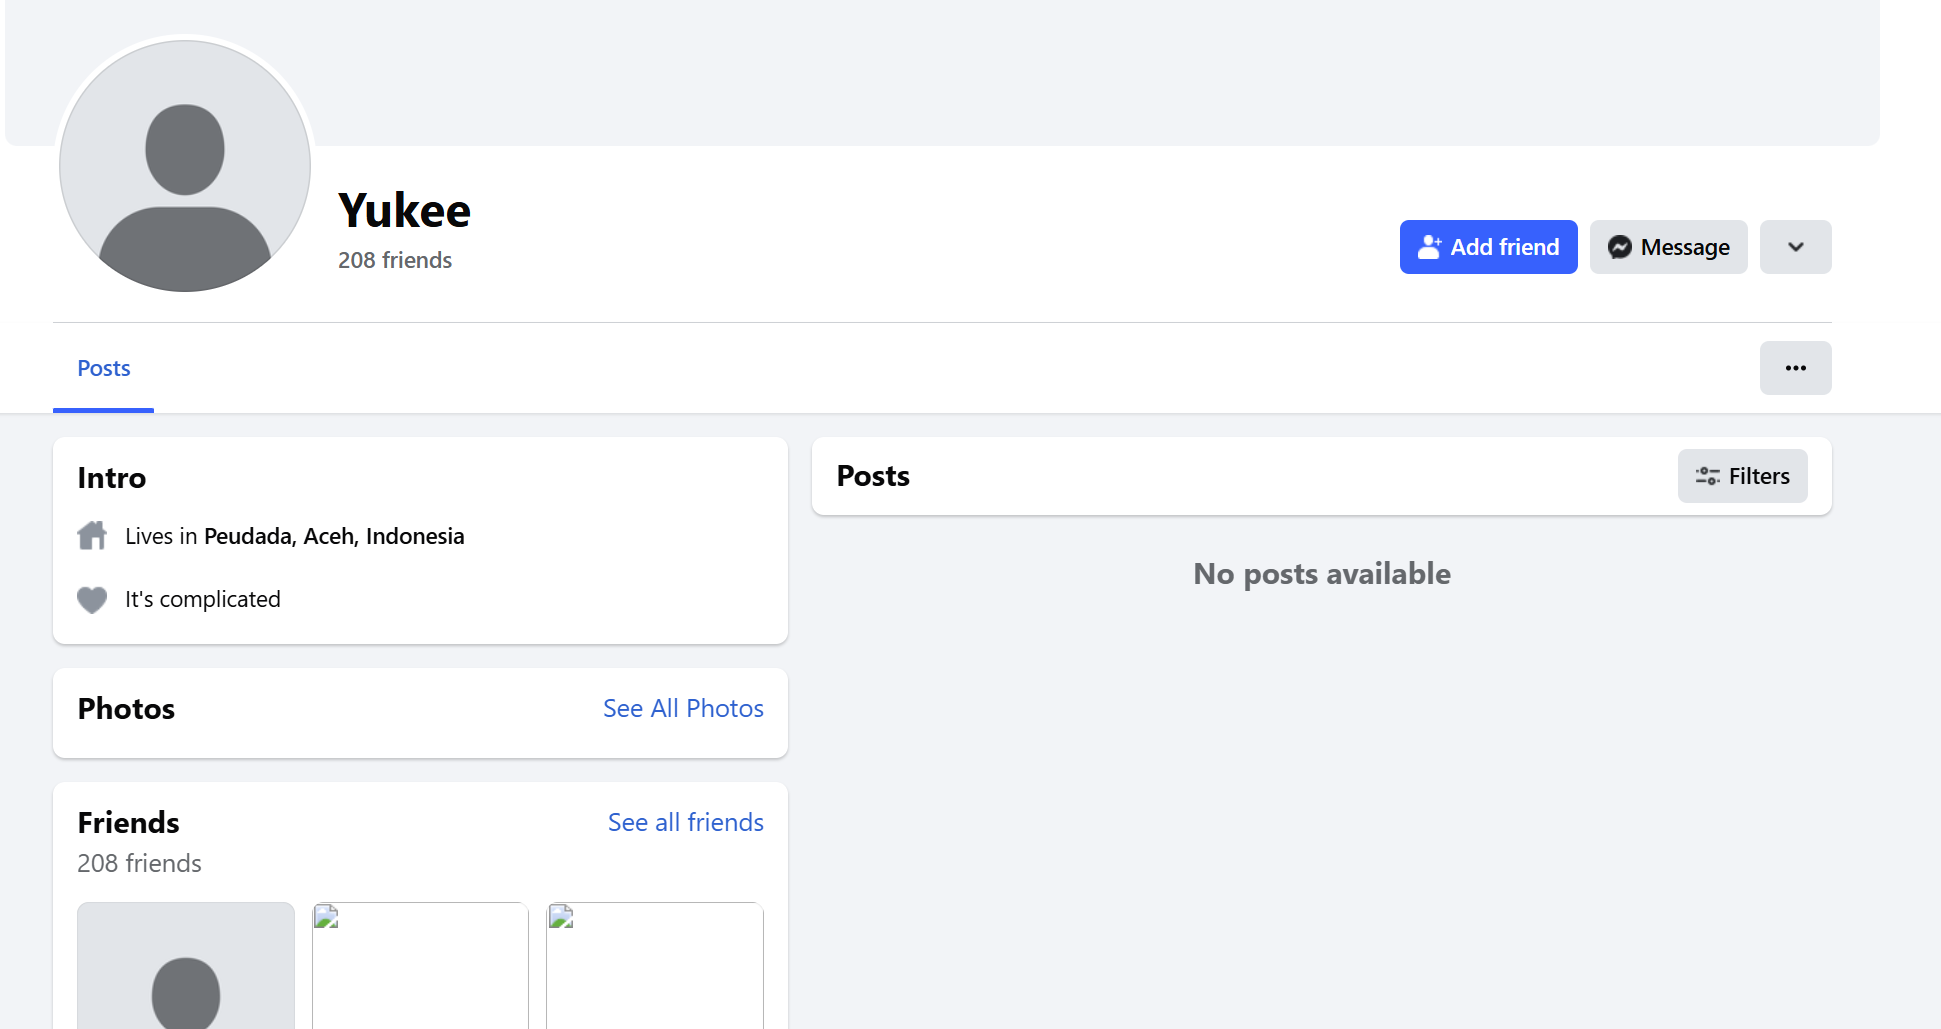Click the home icon next to Lives in
This screenshot has height=1029, width=1941.
92,536
